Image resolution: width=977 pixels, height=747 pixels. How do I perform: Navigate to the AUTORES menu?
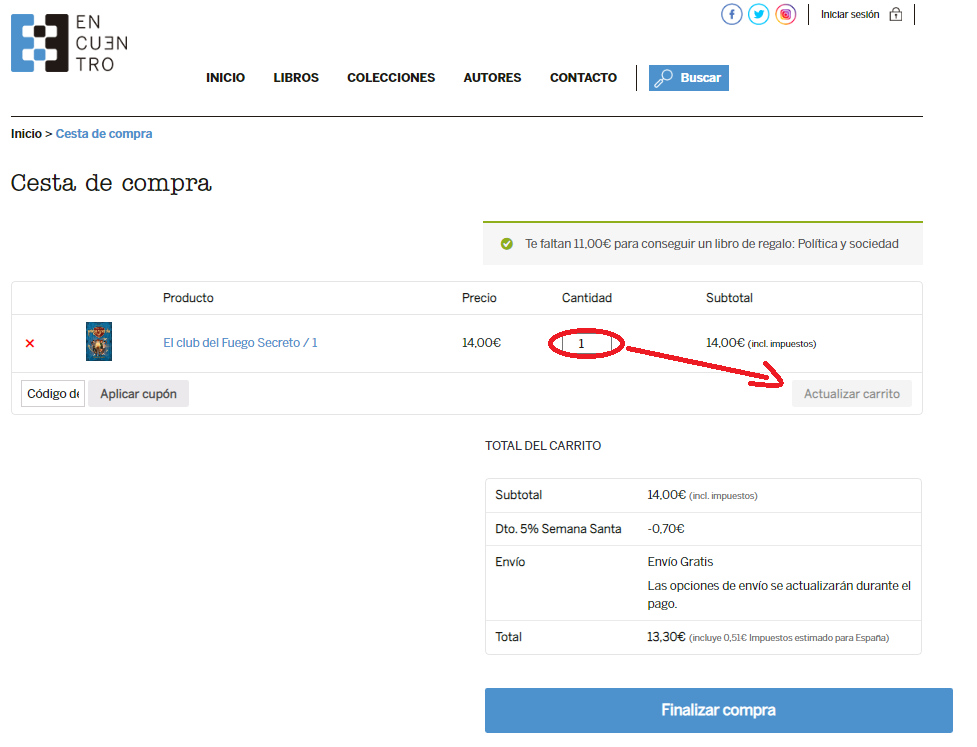[x=492, y=78]
